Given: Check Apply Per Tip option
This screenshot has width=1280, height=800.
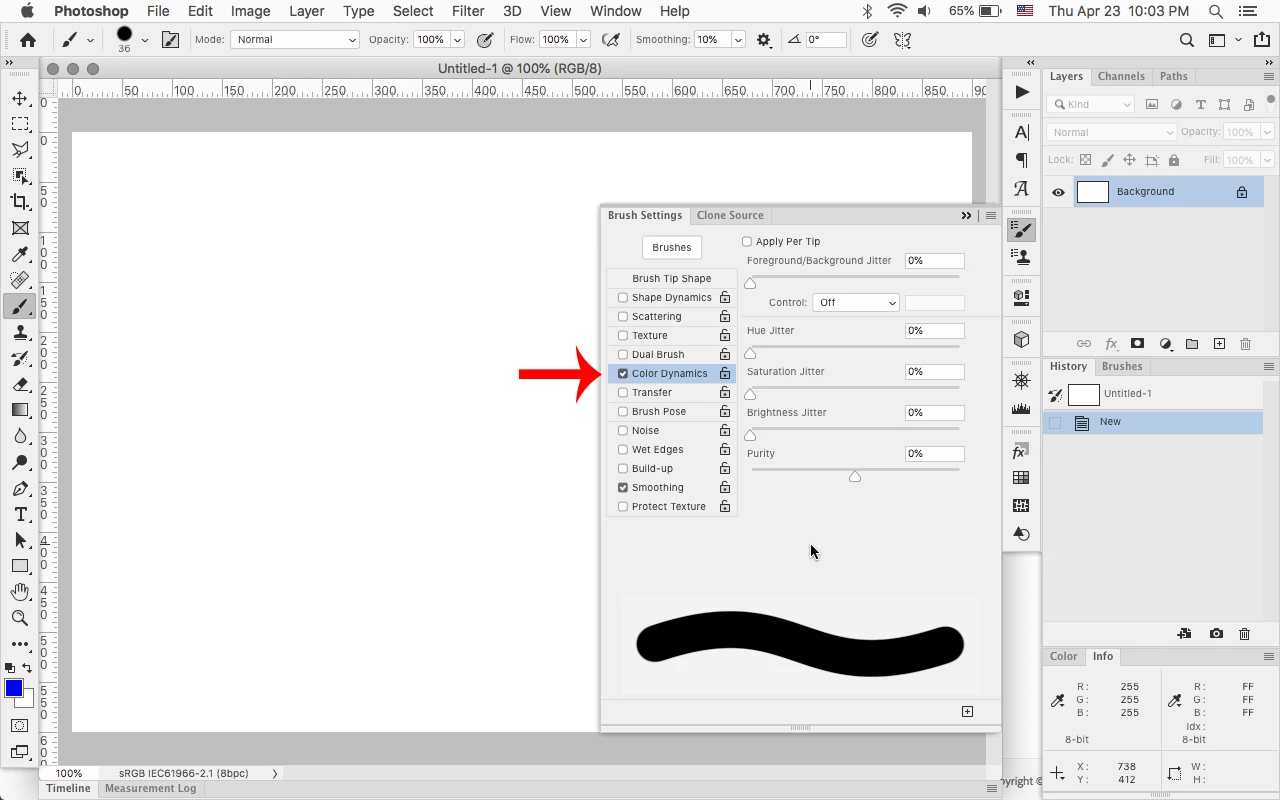Looking at the screenshot, I should pos(747,242).
